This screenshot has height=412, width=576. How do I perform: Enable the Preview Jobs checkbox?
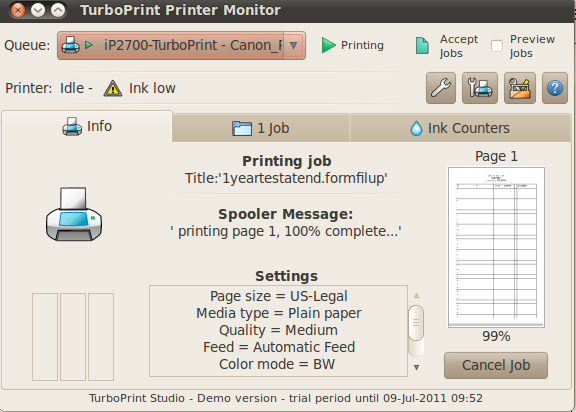(497, 46)
